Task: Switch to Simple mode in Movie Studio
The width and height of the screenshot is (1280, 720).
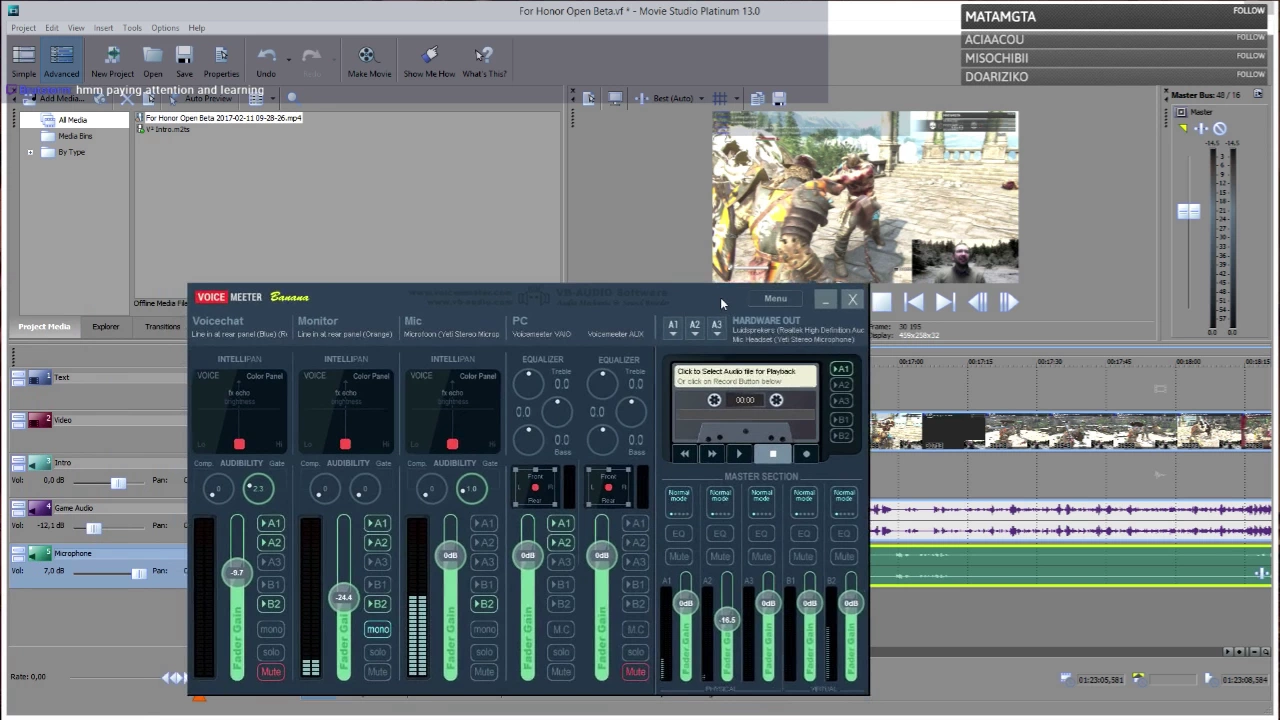Action: 24,62
